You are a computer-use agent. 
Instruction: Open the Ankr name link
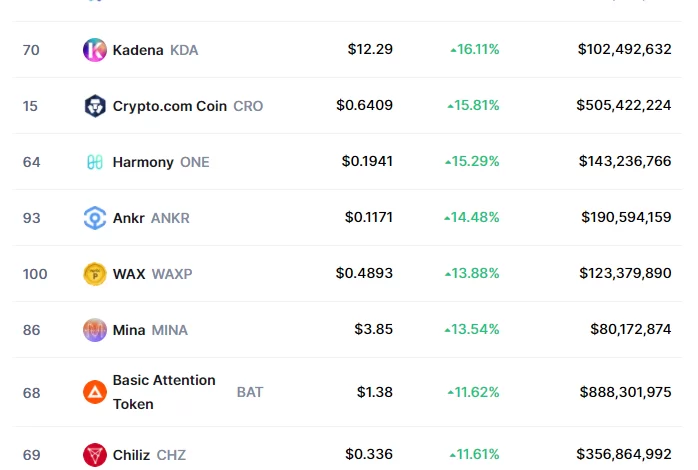[129, 218]
